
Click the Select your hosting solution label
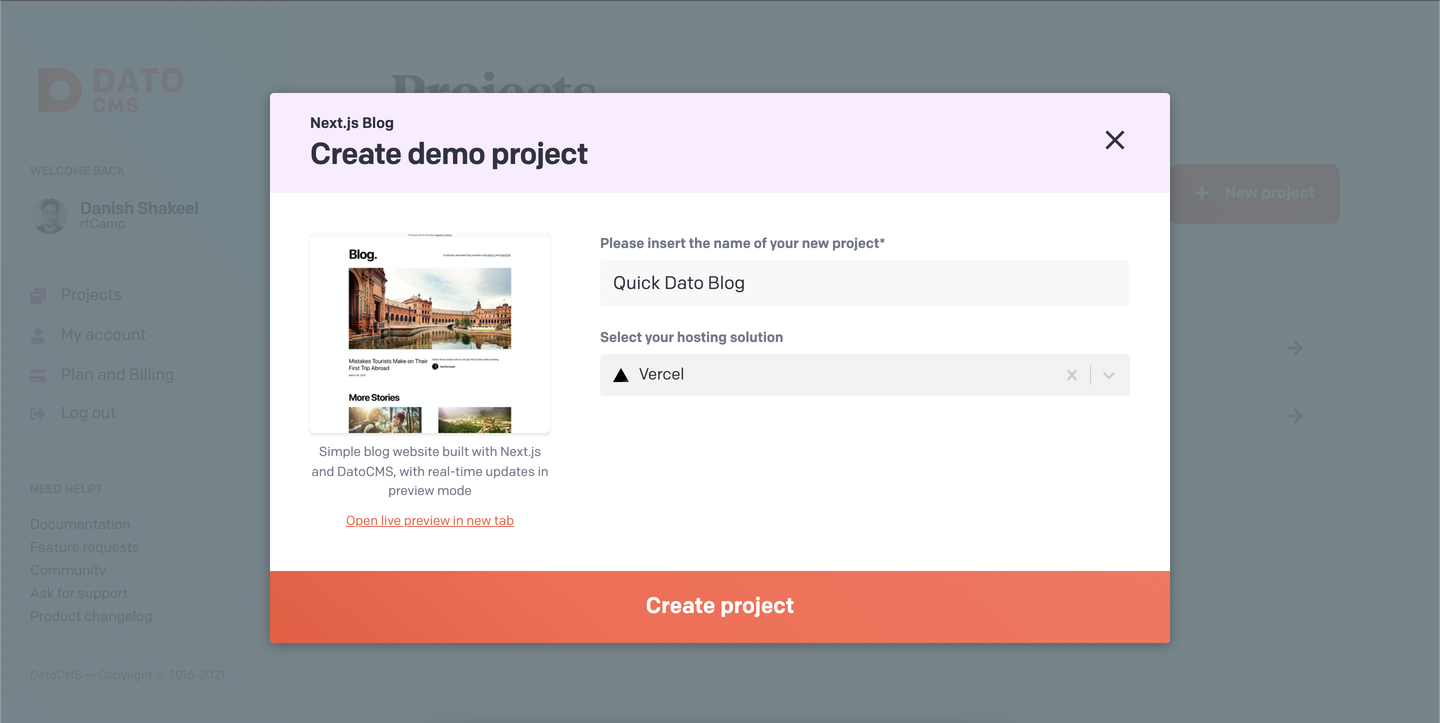[691, 337]
